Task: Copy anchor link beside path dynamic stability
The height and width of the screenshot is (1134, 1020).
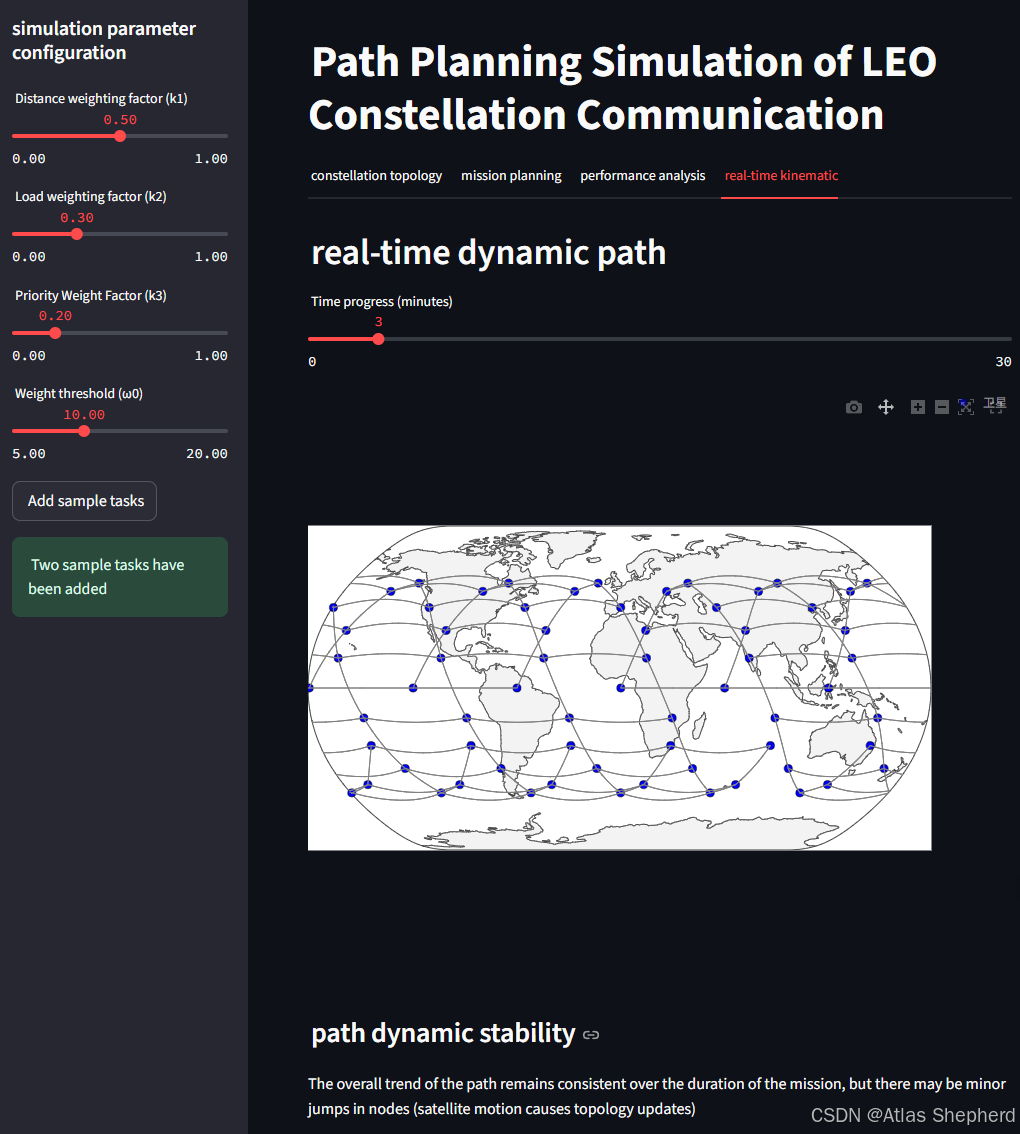Action: (x=591, y=1035)
